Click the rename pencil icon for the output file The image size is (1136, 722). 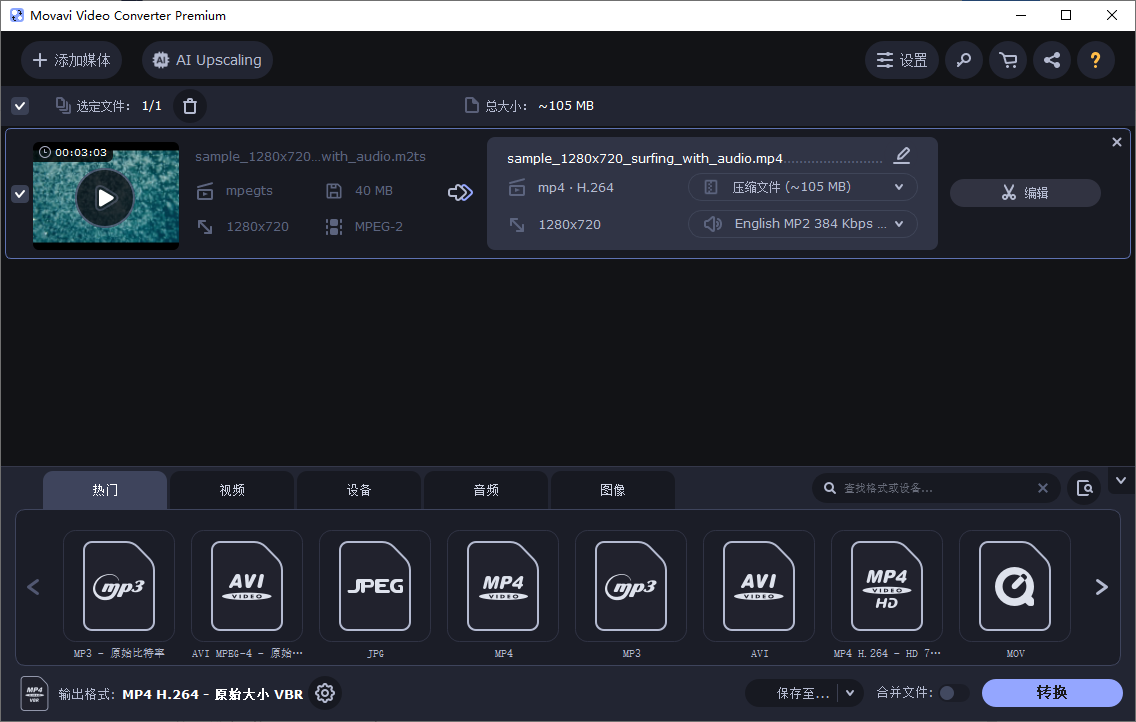tap(902, 155)
